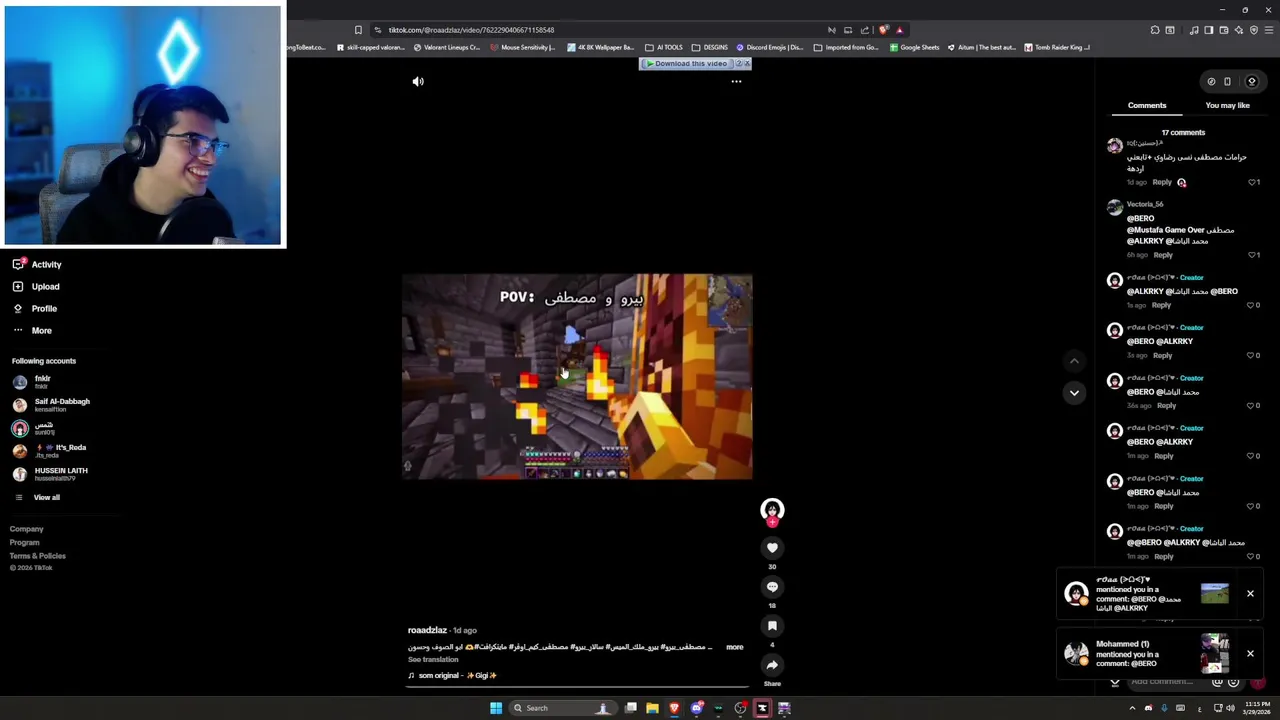
Task: Open the Program footer link
Action: (x=25, y=543)
